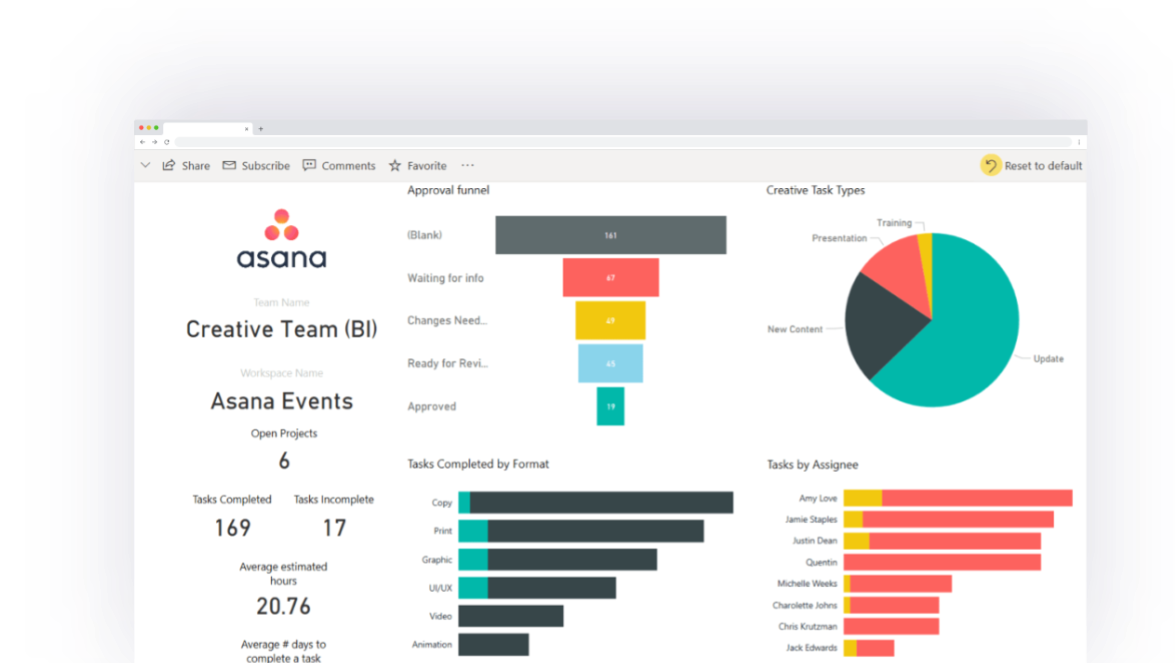
Task: Click the Reset to default text
Action: click(1043, 166)
